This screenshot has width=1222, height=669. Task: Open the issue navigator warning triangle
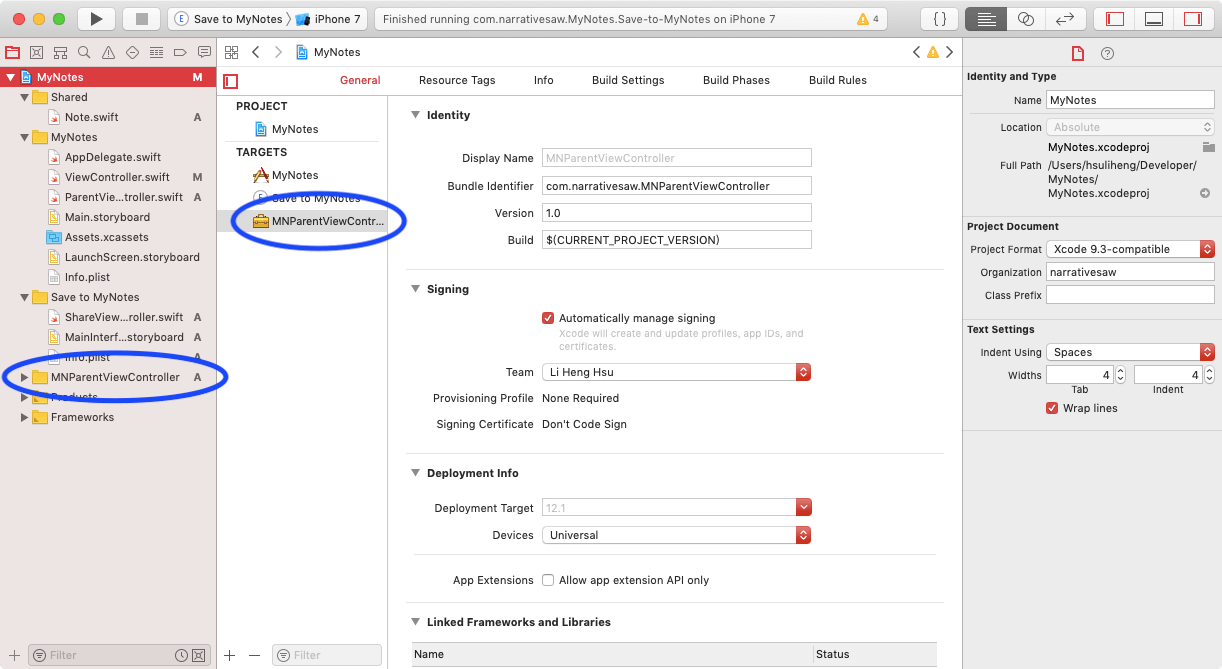coord(108,52)
